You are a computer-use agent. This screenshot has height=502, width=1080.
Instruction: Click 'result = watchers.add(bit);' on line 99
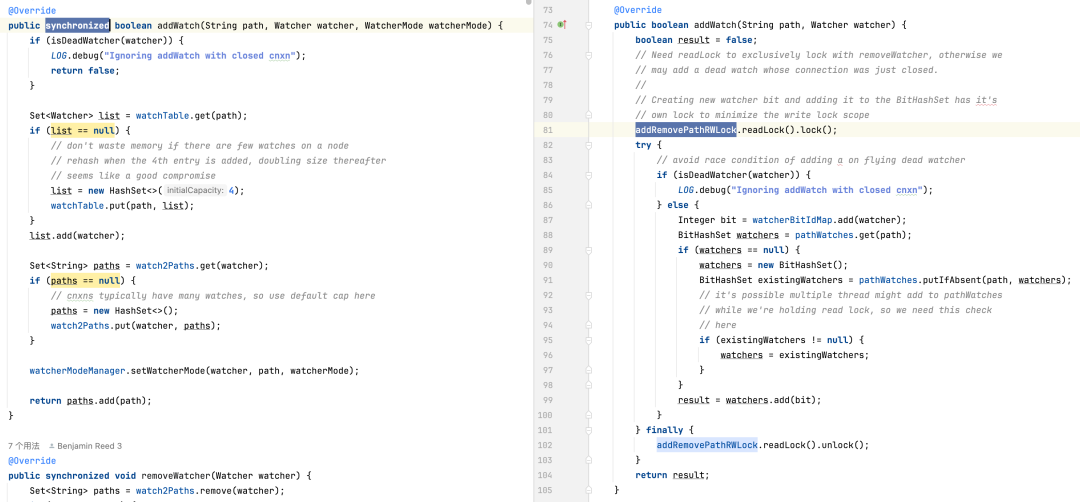pyautogui.click(x=750, y=400)
